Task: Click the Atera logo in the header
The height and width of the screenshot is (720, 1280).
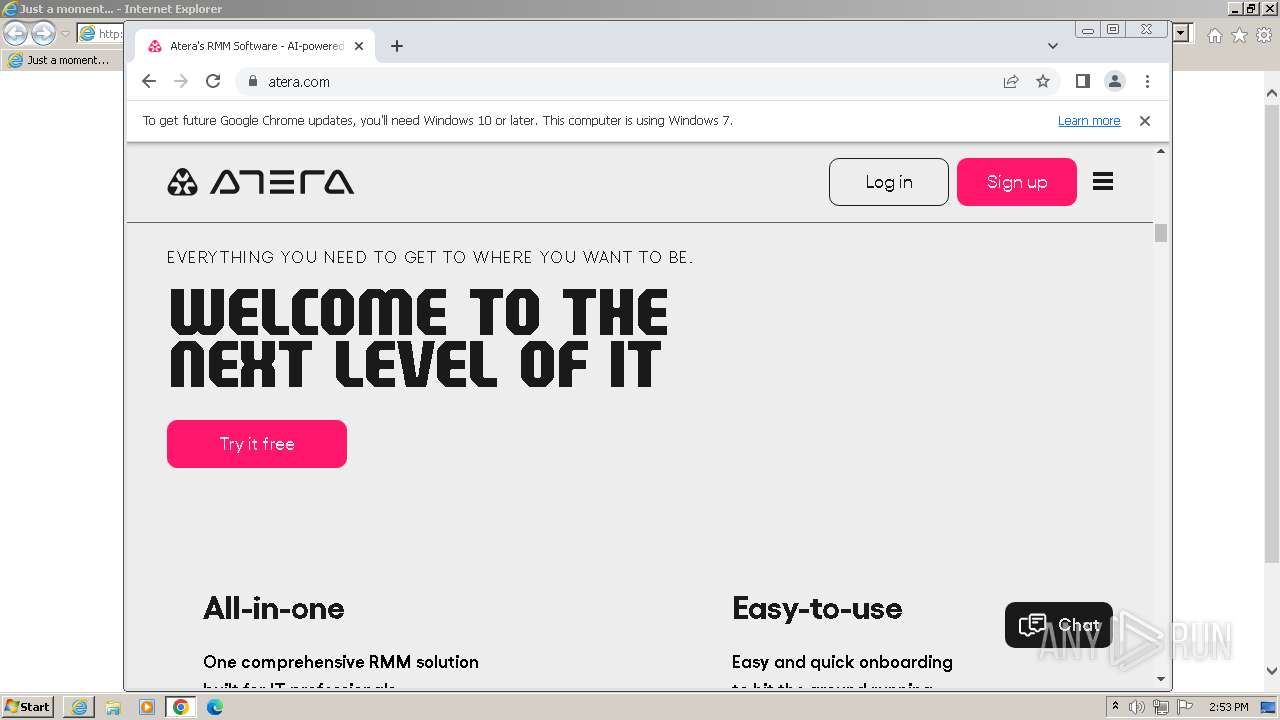Action: coord(260,182)
